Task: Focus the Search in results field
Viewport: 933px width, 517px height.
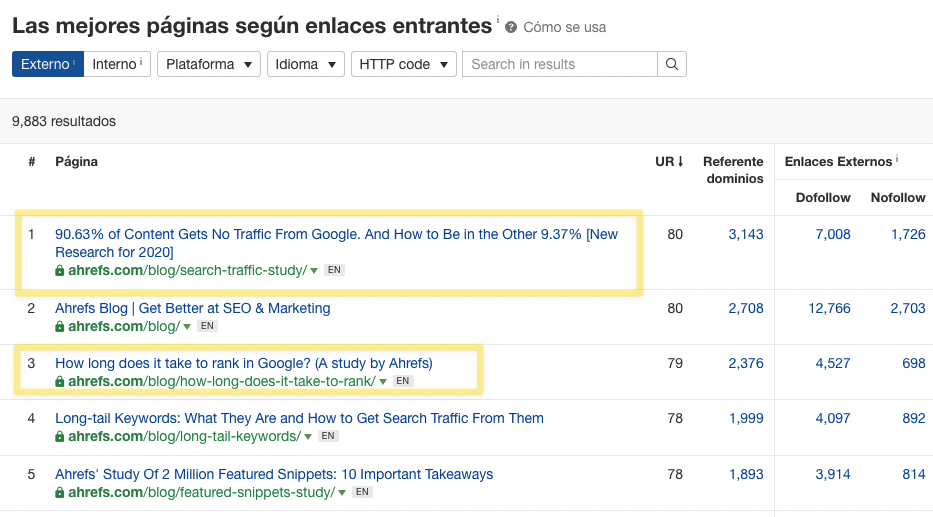Action: 559,64
